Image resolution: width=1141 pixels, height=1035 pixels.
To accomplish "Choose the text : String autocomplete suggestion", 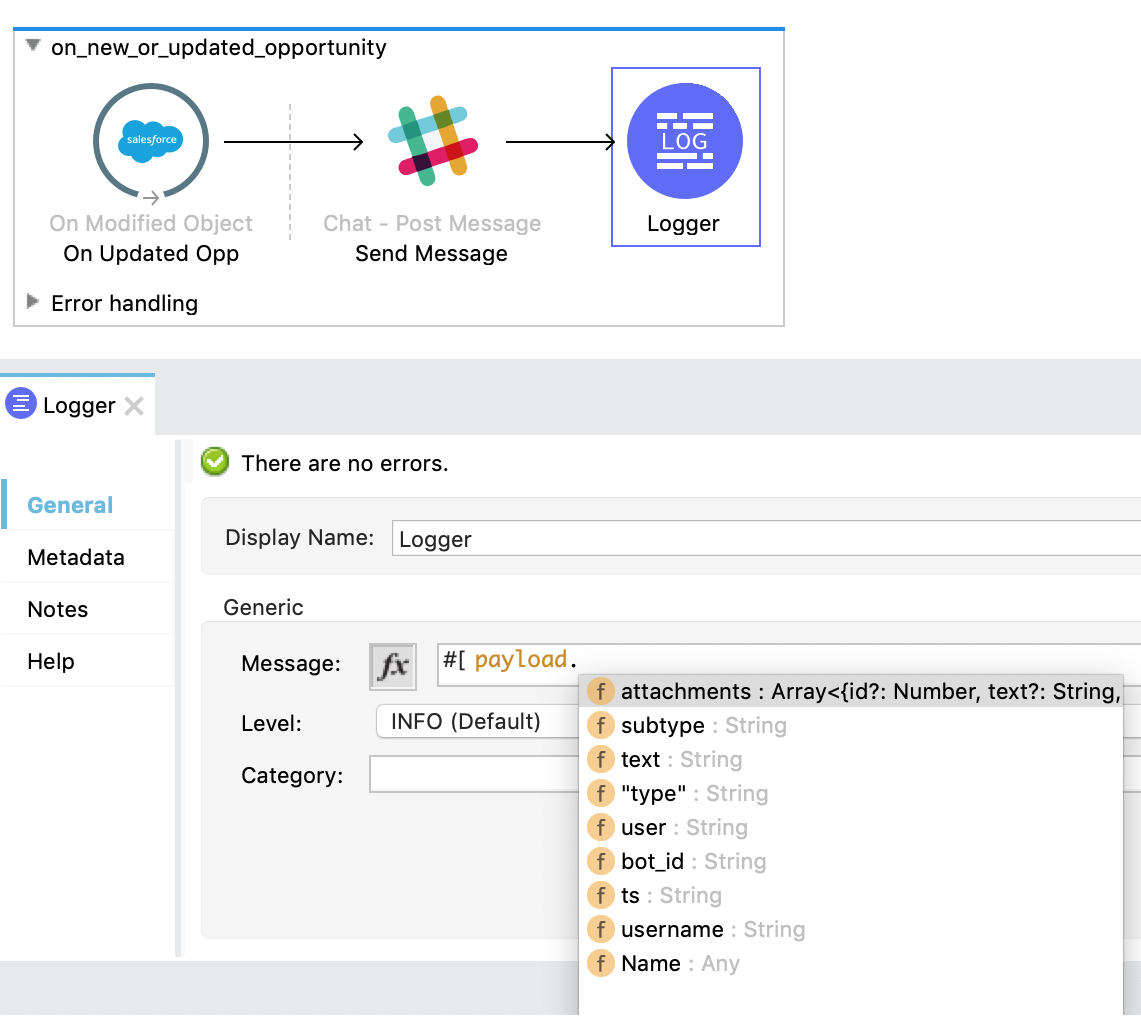I will click(640, 759).
